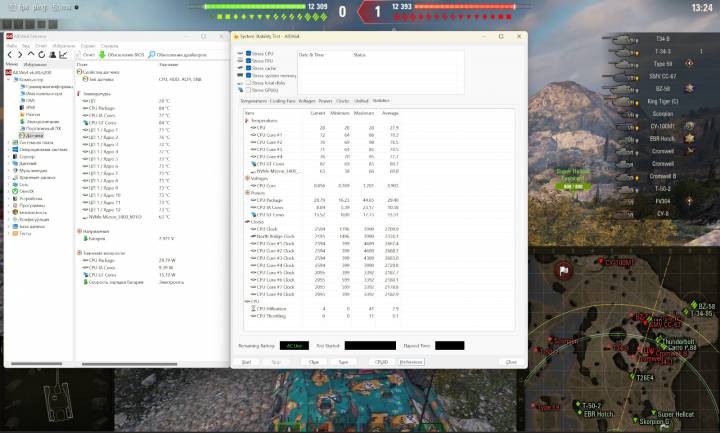Click the Мультимедиа speaker icon in tree
This screenshot has height=433, width=720.
coord(15,170)
